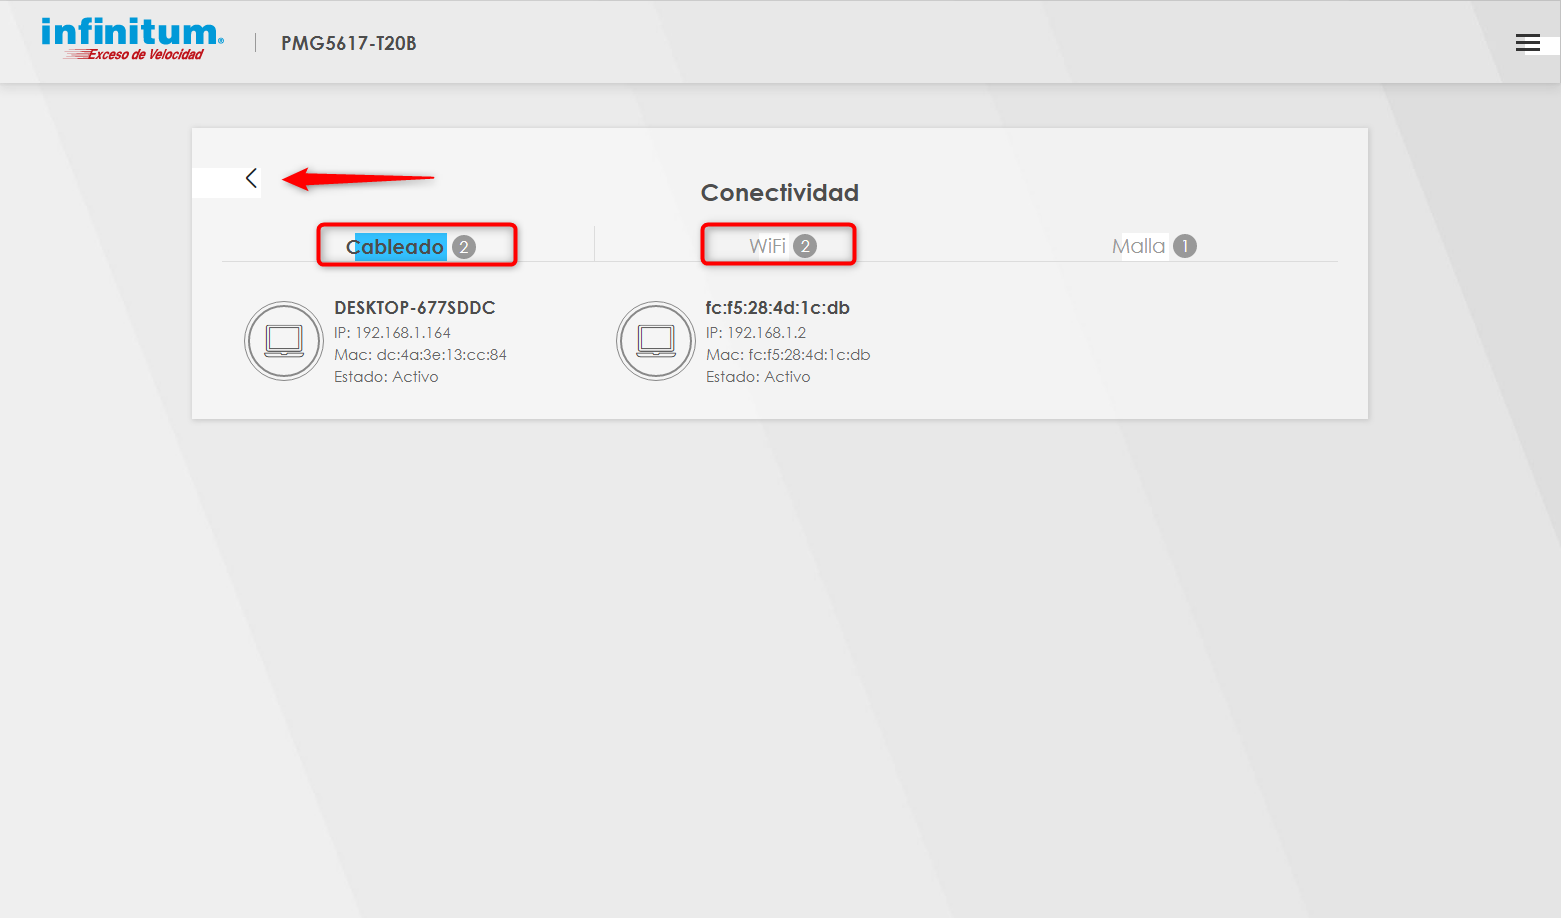Click the count badge next to Malla
The width and height of the screenshot is (1561, 918).
tap(1185, 246)
